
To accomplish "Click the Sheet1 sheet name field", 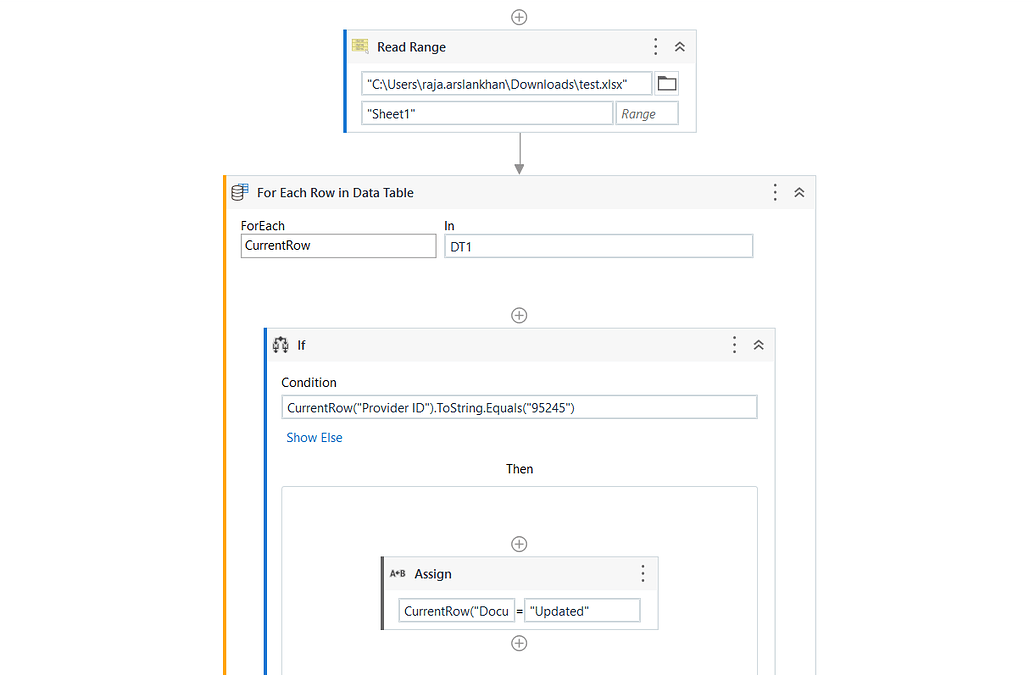I will (487, 114).
